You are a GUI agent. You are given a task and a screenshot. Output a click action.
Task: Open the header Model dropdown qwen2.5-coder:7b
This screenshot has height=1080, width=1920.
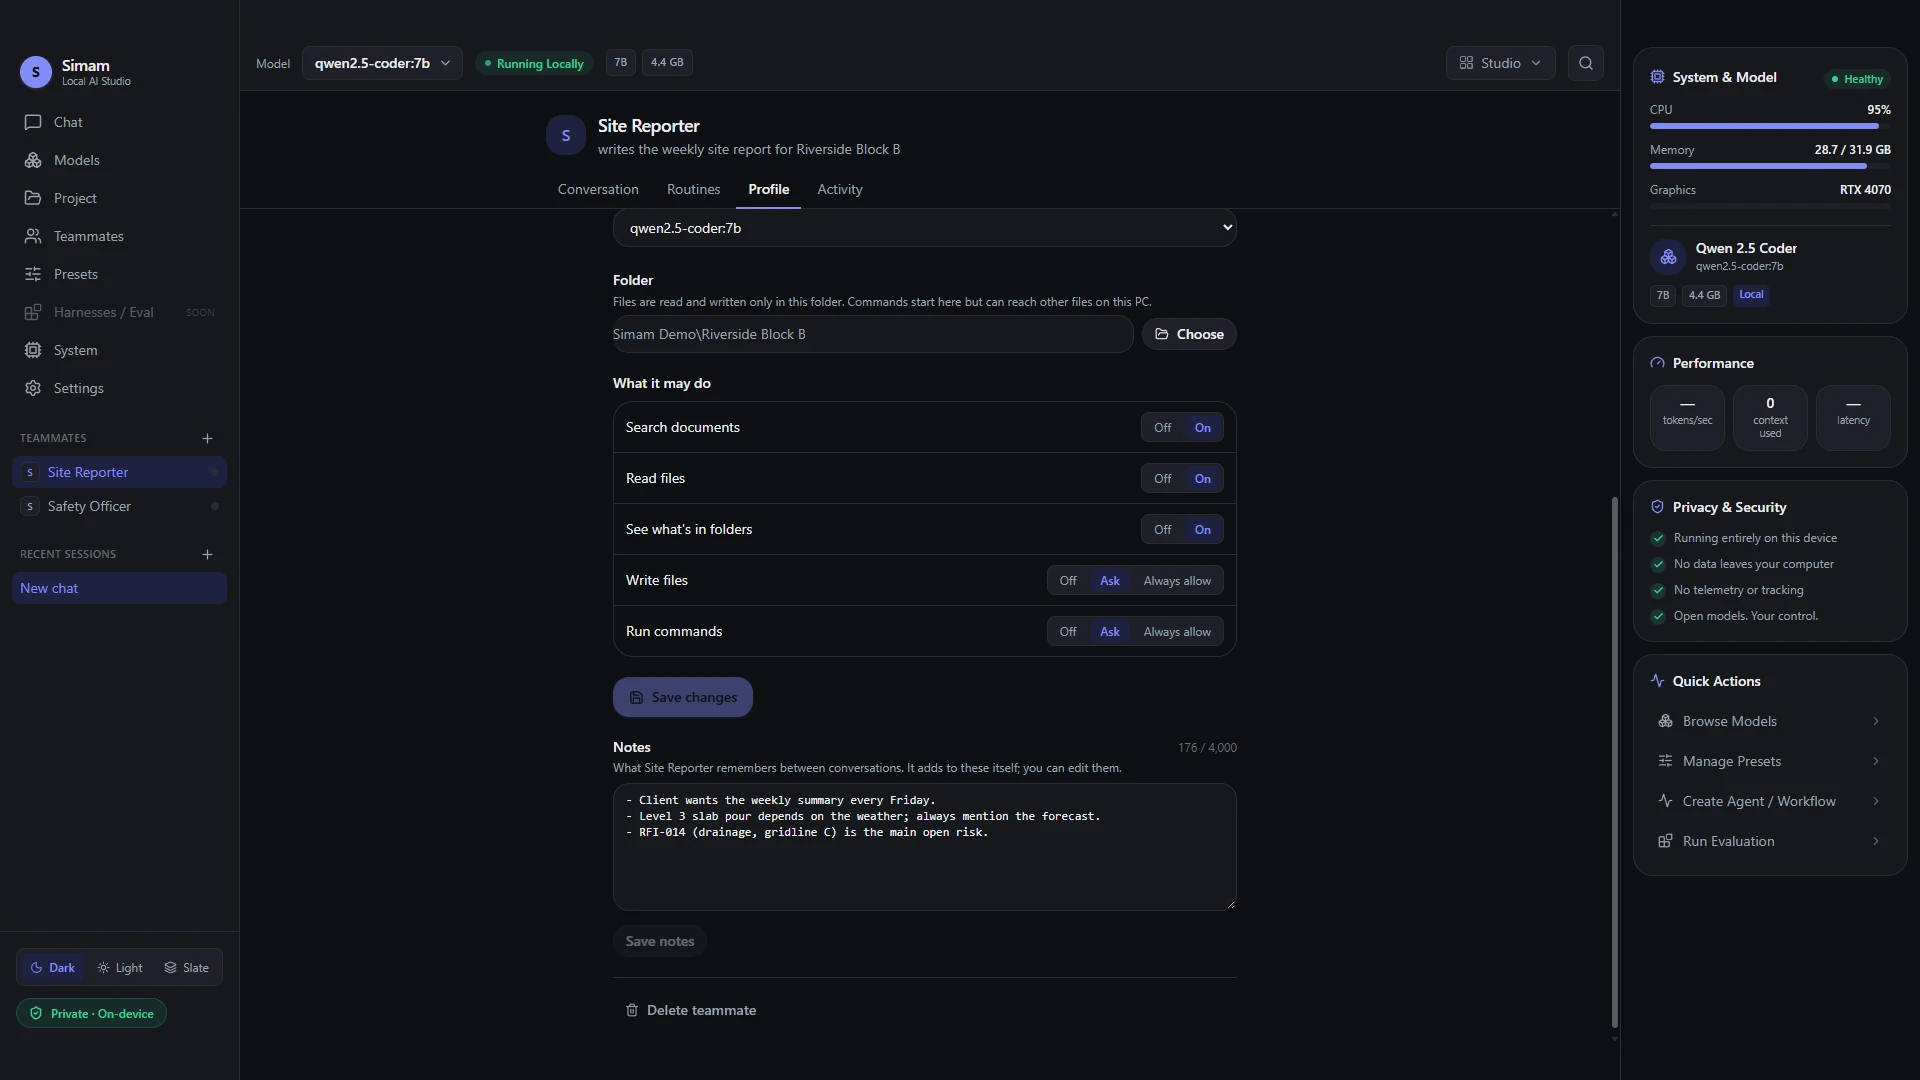click(382, 63)
